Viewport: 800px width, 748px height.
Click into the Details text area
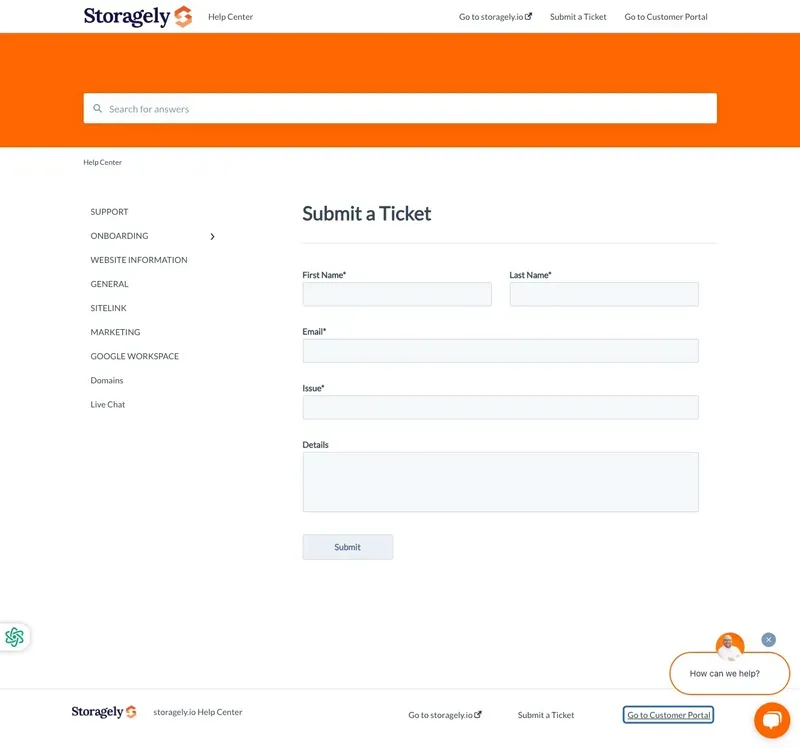tap(501, 482)
